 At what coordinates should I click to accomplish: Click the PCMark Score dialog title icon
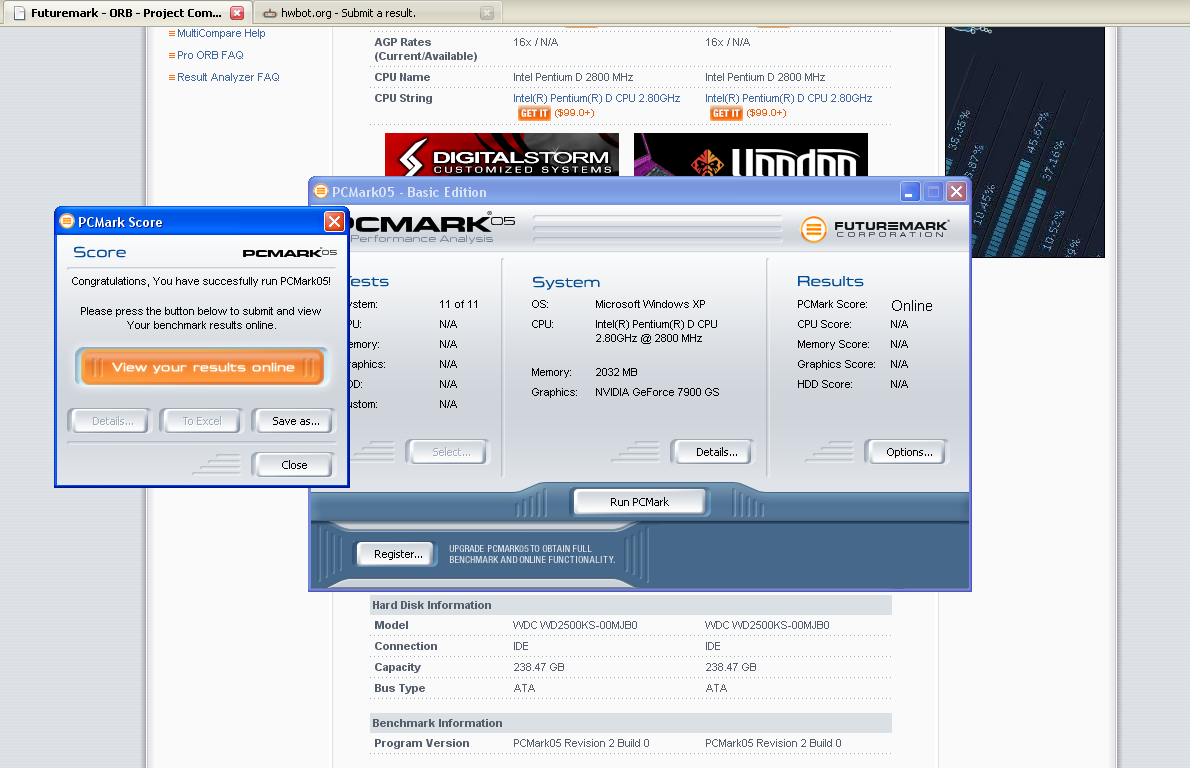[x=67, y=222]
